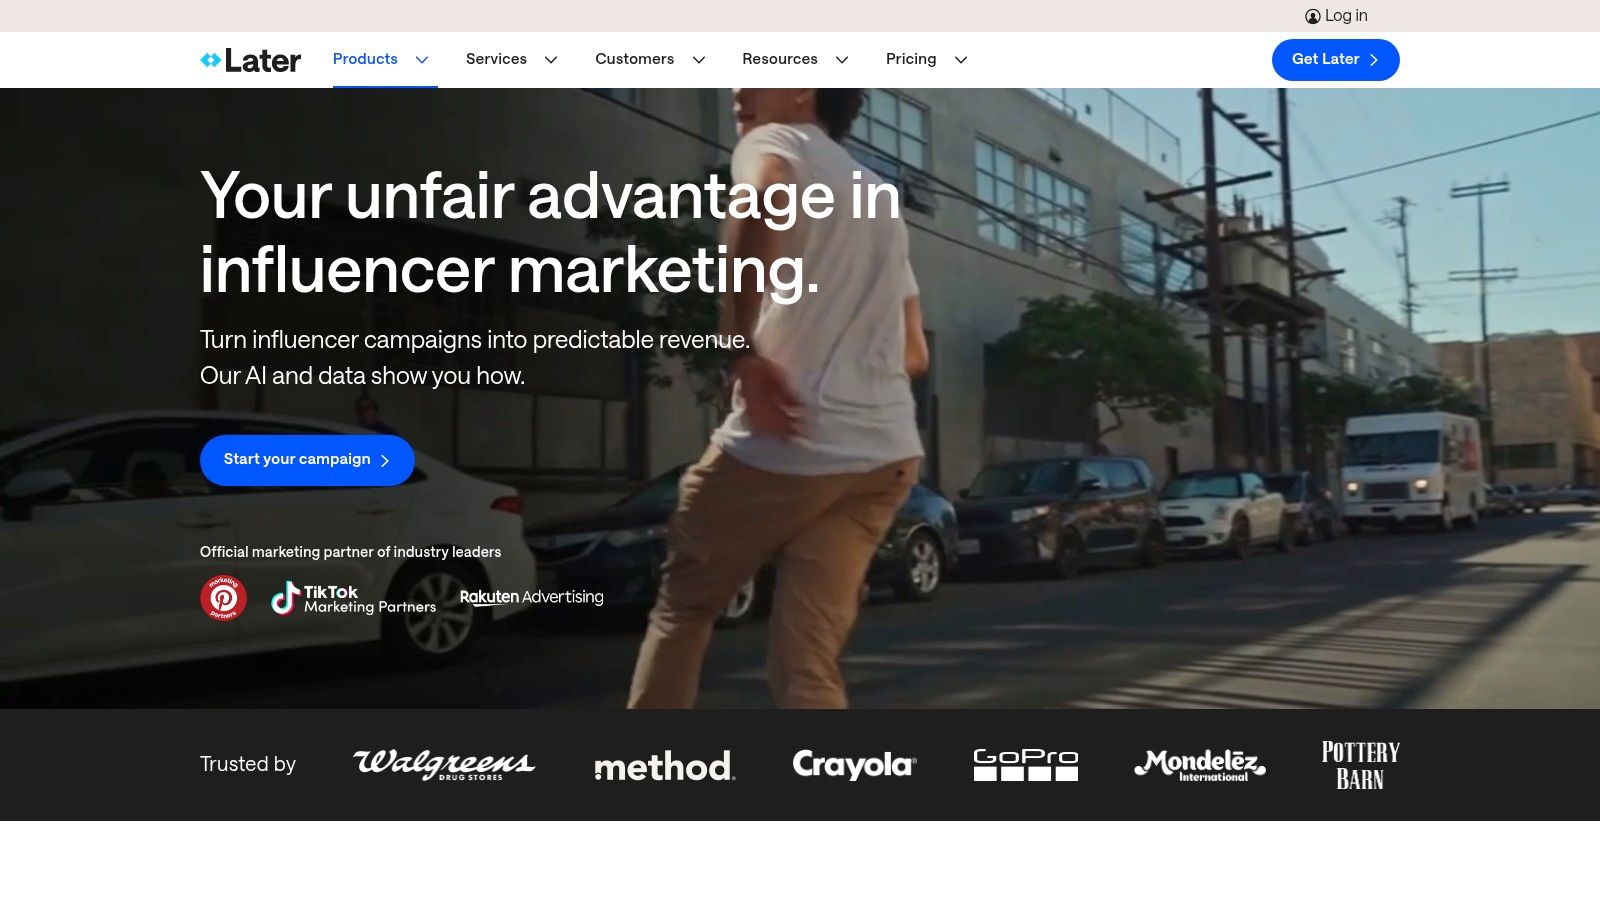
Task: Click the Log in link
Action: [1347, 15]
